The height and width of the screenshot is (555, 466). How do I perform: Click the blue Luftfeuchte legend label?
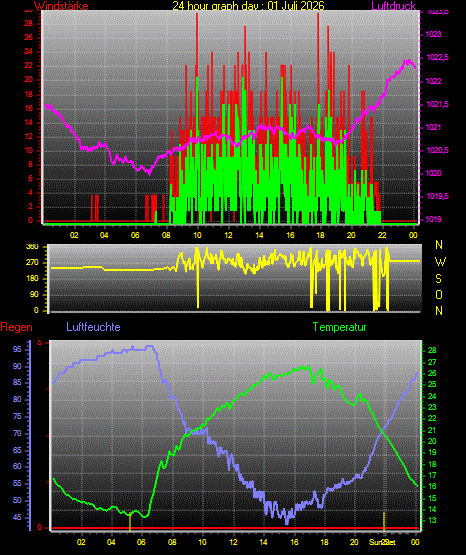pos(93,327)
